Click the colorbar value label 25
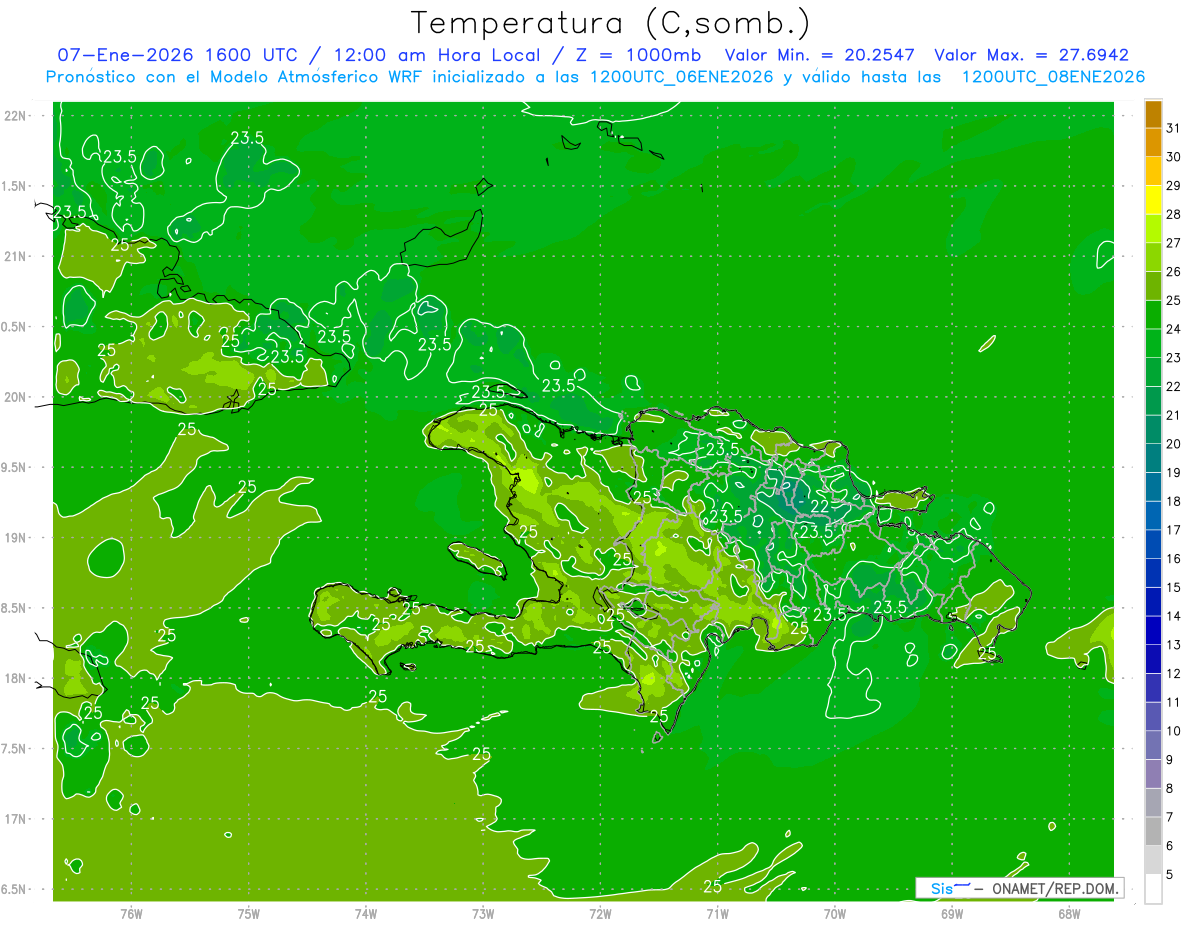This screenshot has height=927, width=1200. [1174, 300]
